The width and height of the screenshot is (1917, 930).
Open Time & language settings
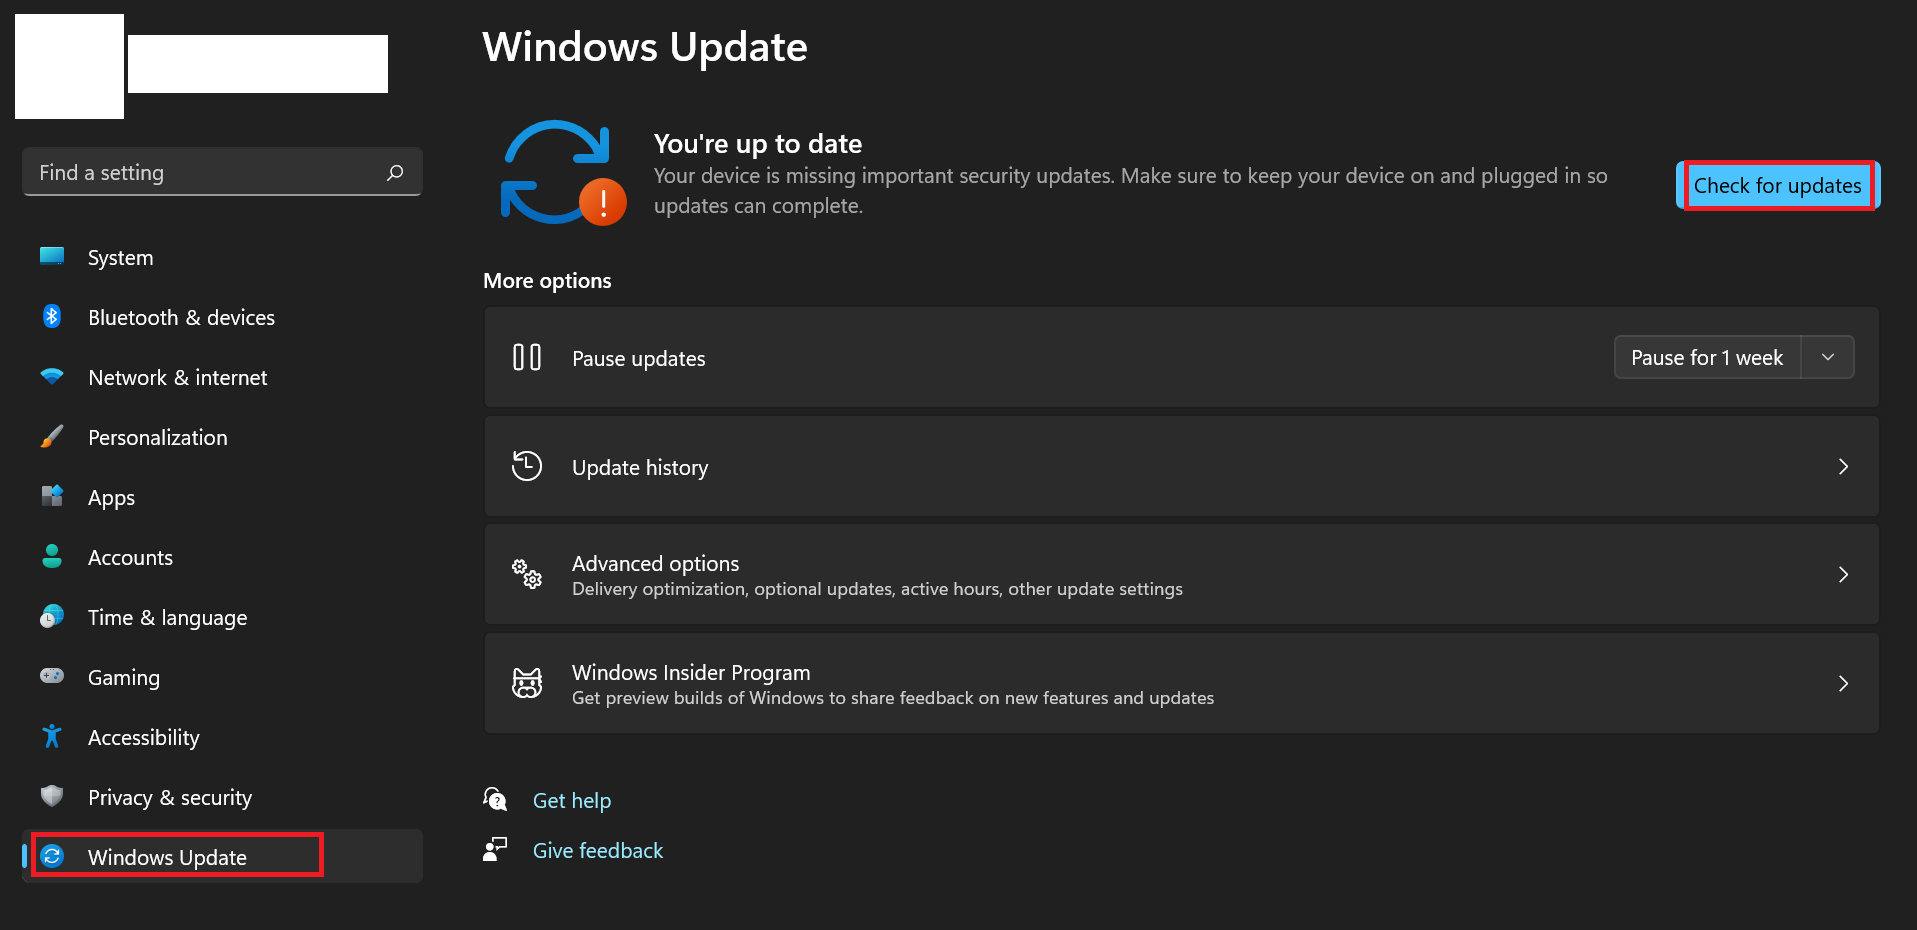coord(222,617)
